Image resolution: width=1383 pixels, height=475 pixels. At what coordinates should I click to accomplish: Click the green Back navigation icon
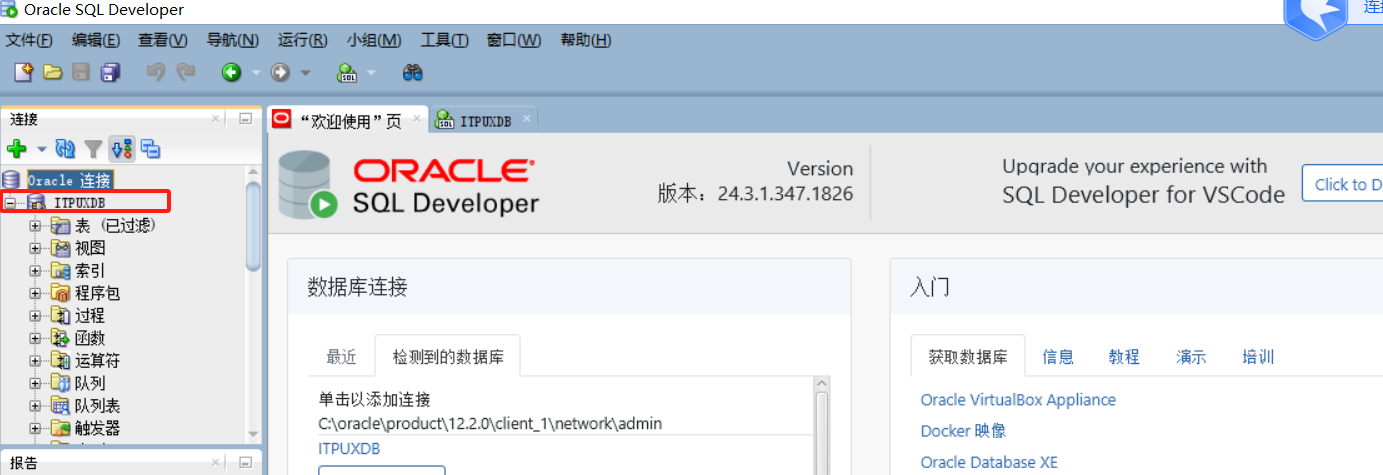click(x=232, y=72)
